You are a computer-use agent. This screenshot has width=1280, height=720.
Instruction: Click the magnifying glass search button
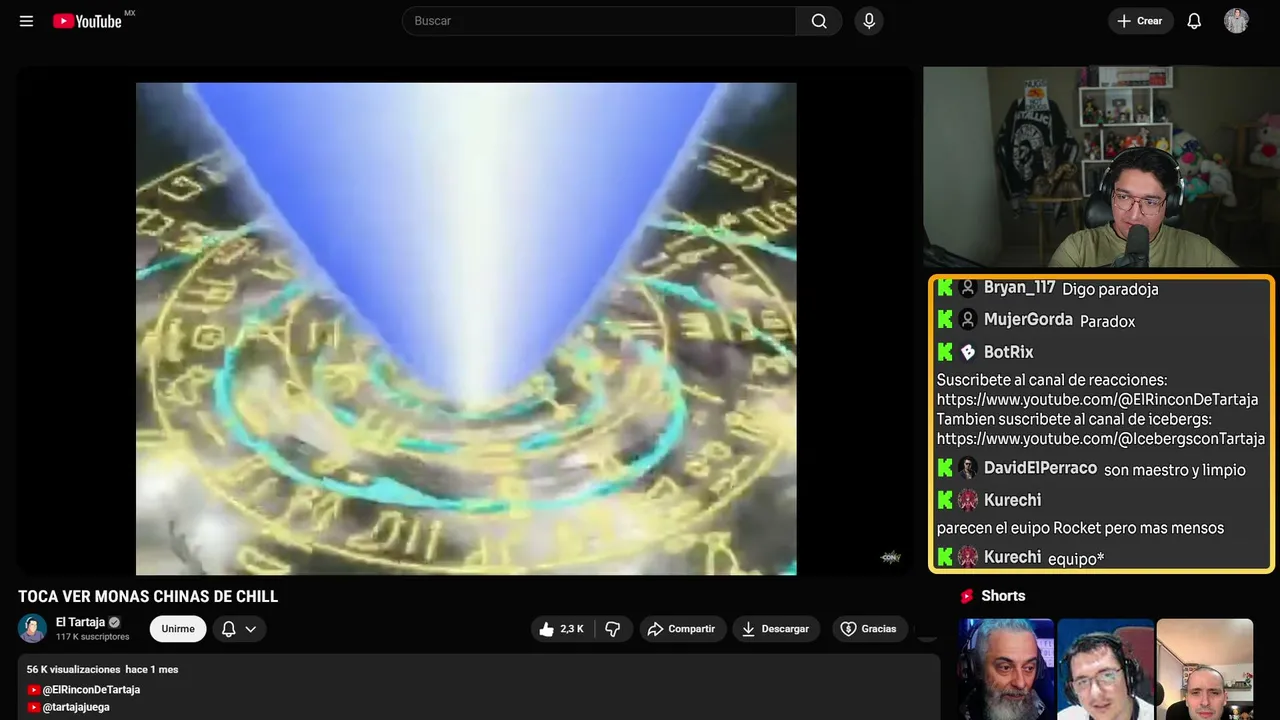(819, 21)
